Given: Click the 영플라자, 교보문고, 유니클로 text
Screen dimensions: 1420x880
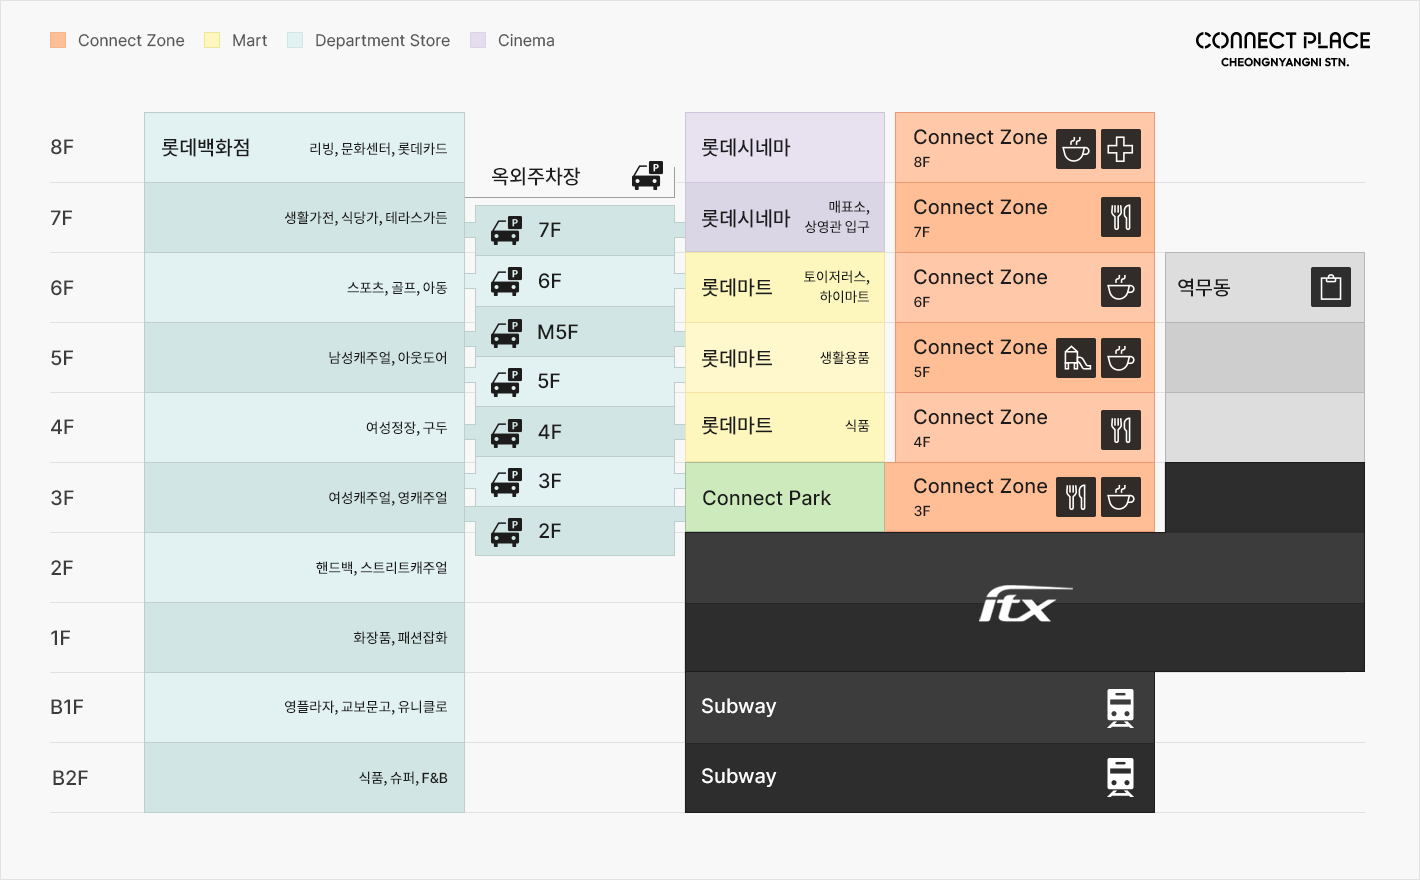Looking at the screenshot, I should click(366, 706).
